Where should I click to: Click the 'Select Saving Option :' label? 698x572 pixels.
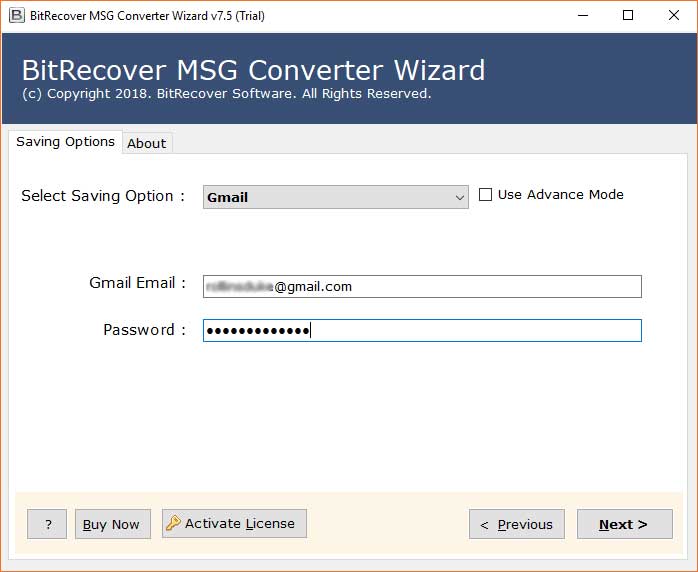(103, 196)
